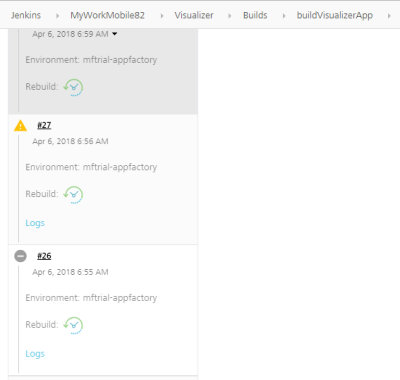Navigate to the Builds breadcrumb
This screenshot has height=380, width=400.
point(255,15)
